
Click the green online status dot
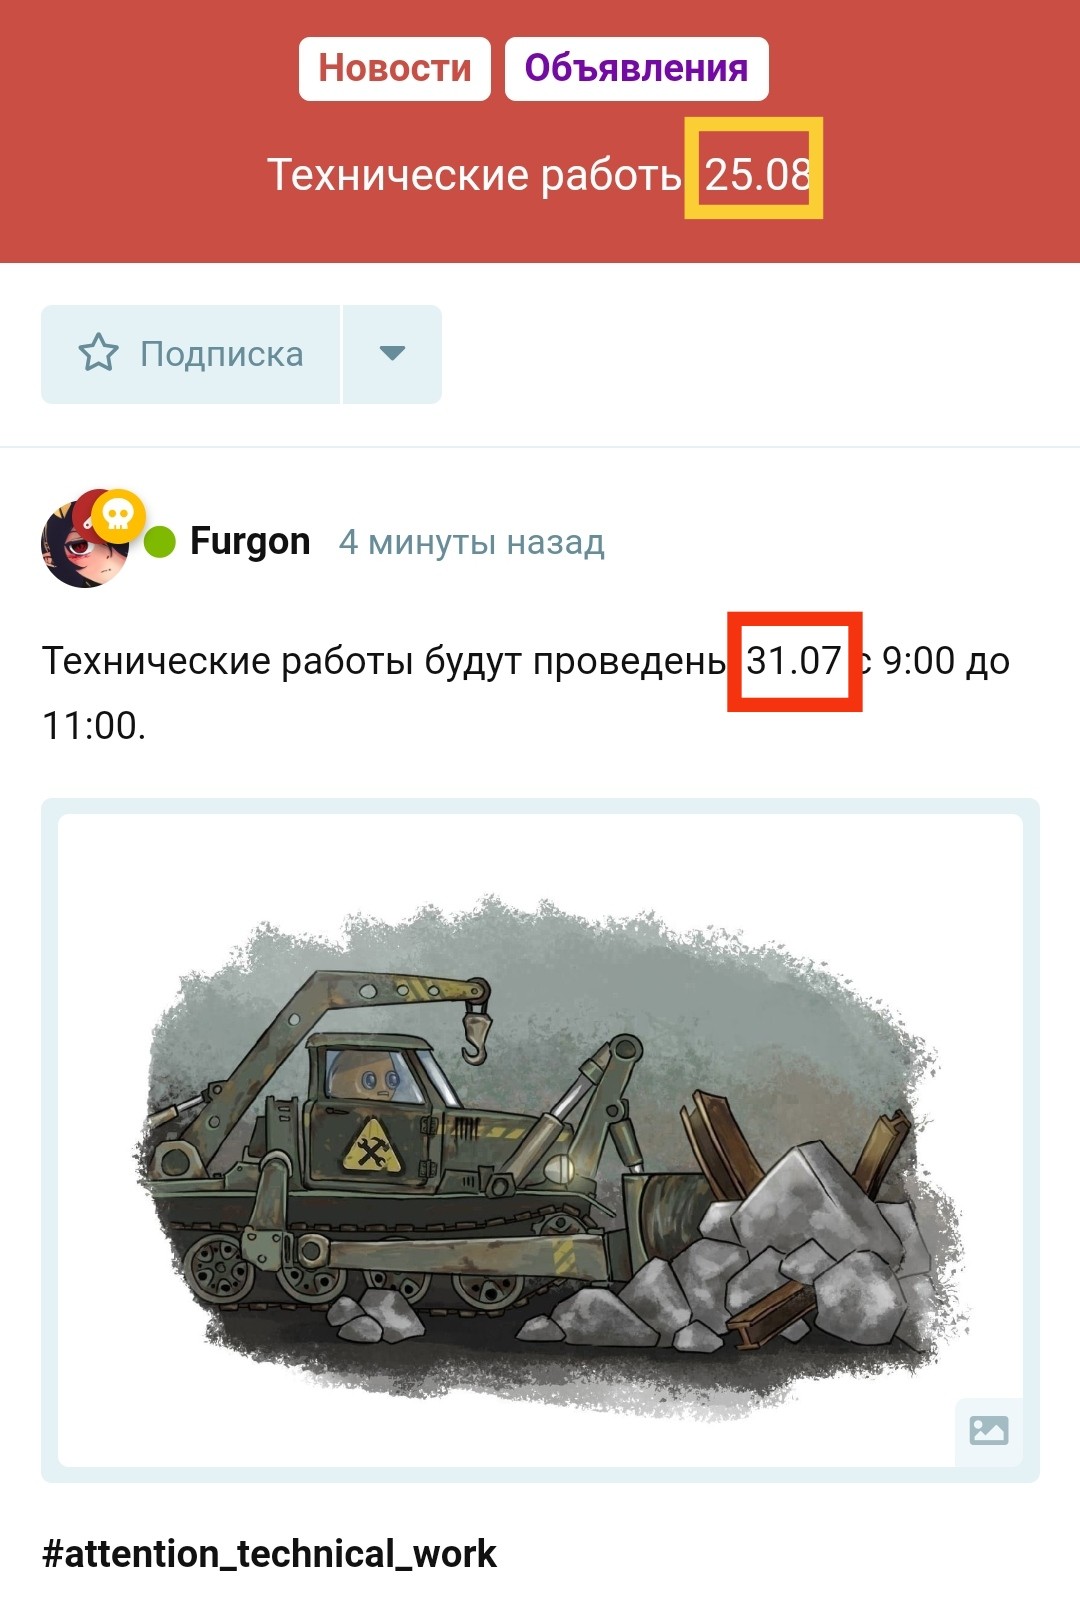coord(159,543)
